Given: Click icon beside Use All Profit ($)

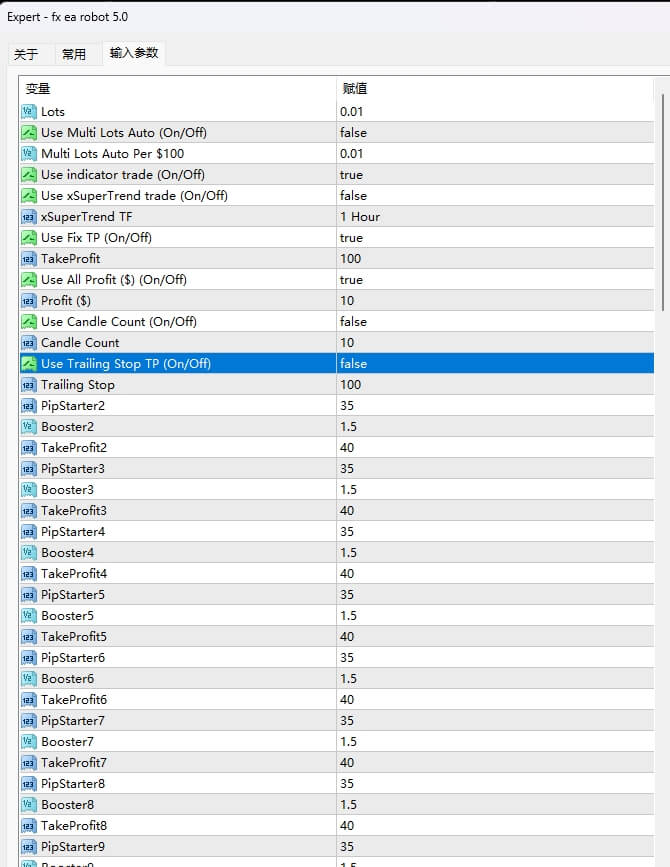Looking at the screenshot, I should pyautogui.click(x=29, y=280).
